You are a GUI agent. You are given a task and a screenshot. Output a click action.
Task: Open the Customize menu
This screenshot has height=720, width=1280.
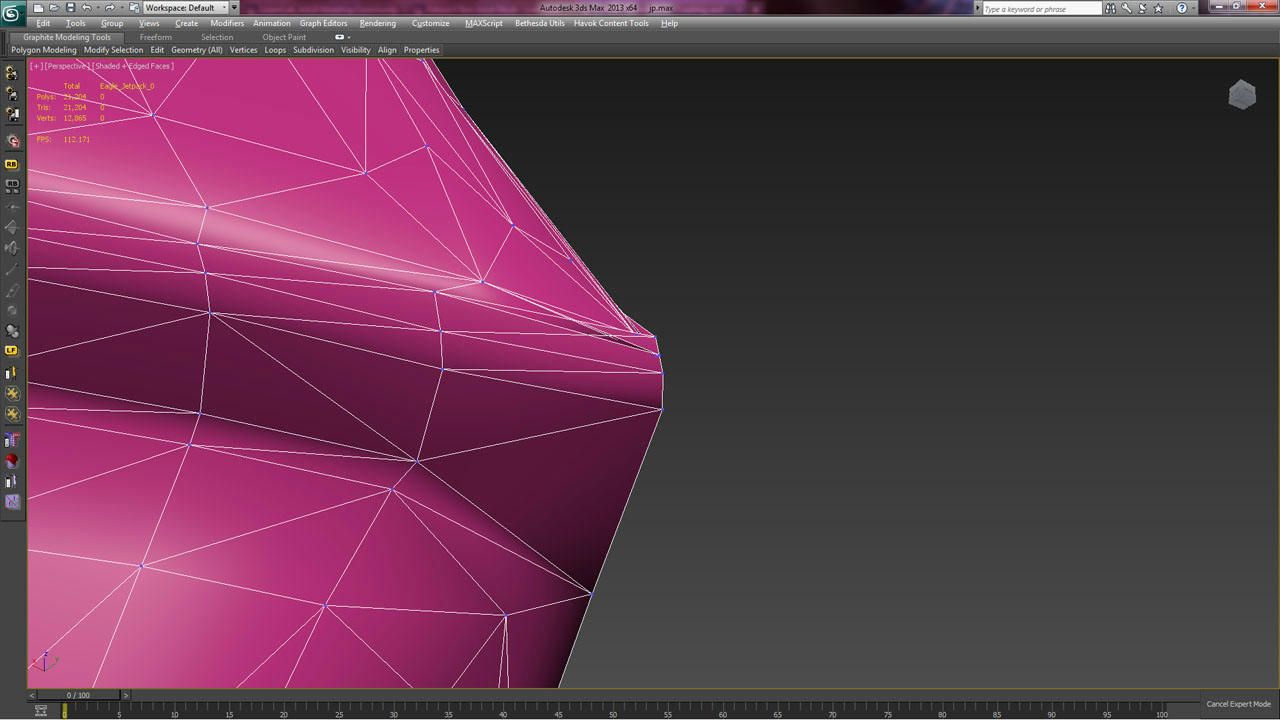(x=431, y=23)
